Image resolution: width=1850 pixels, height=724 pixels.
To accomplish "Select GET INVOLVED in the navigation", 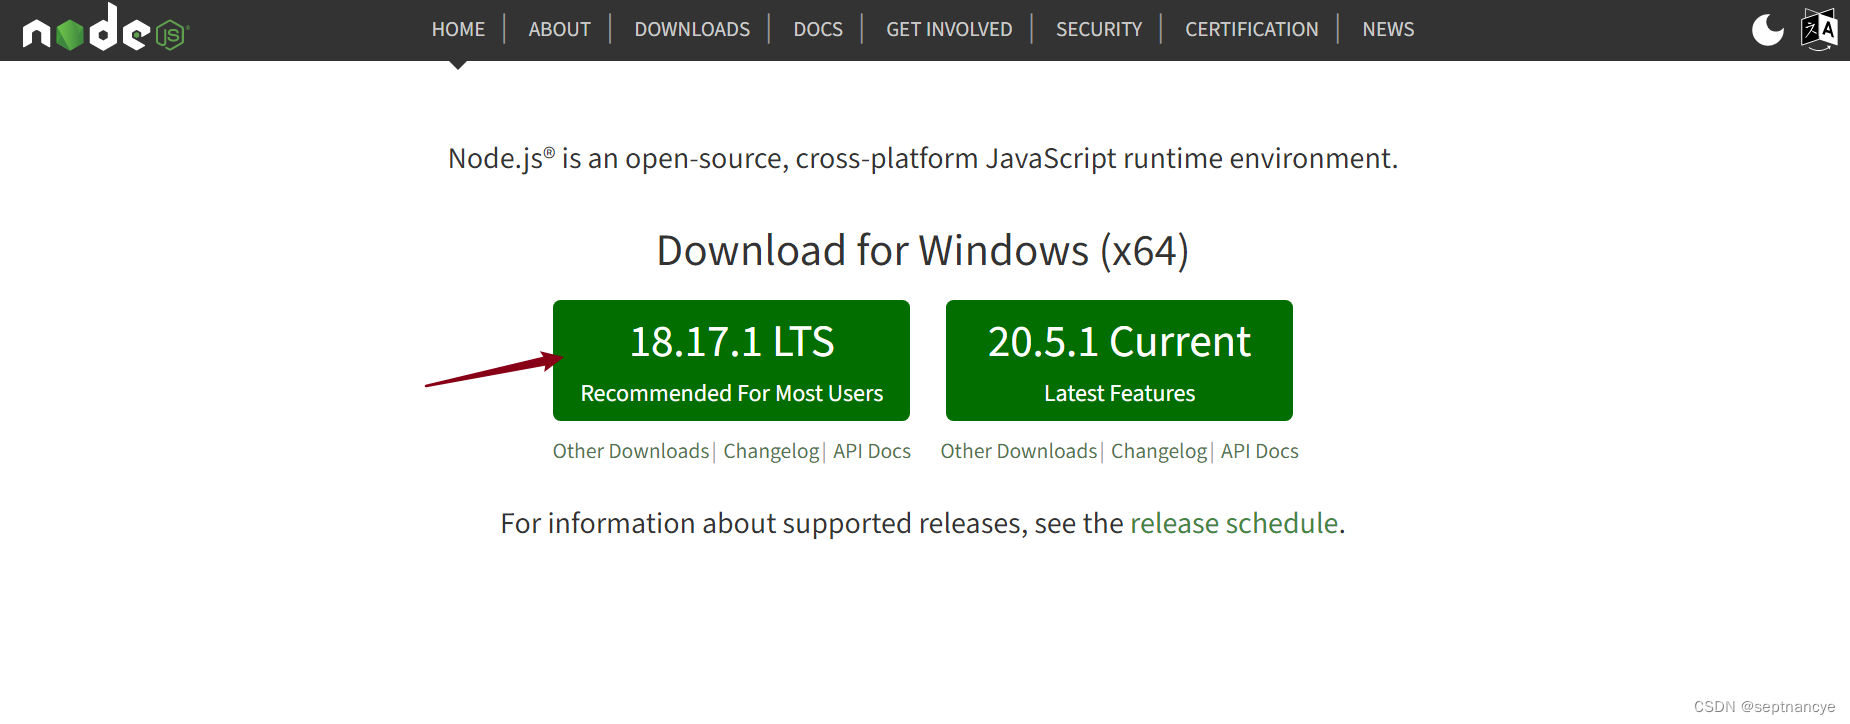I will tap(949, 30).
